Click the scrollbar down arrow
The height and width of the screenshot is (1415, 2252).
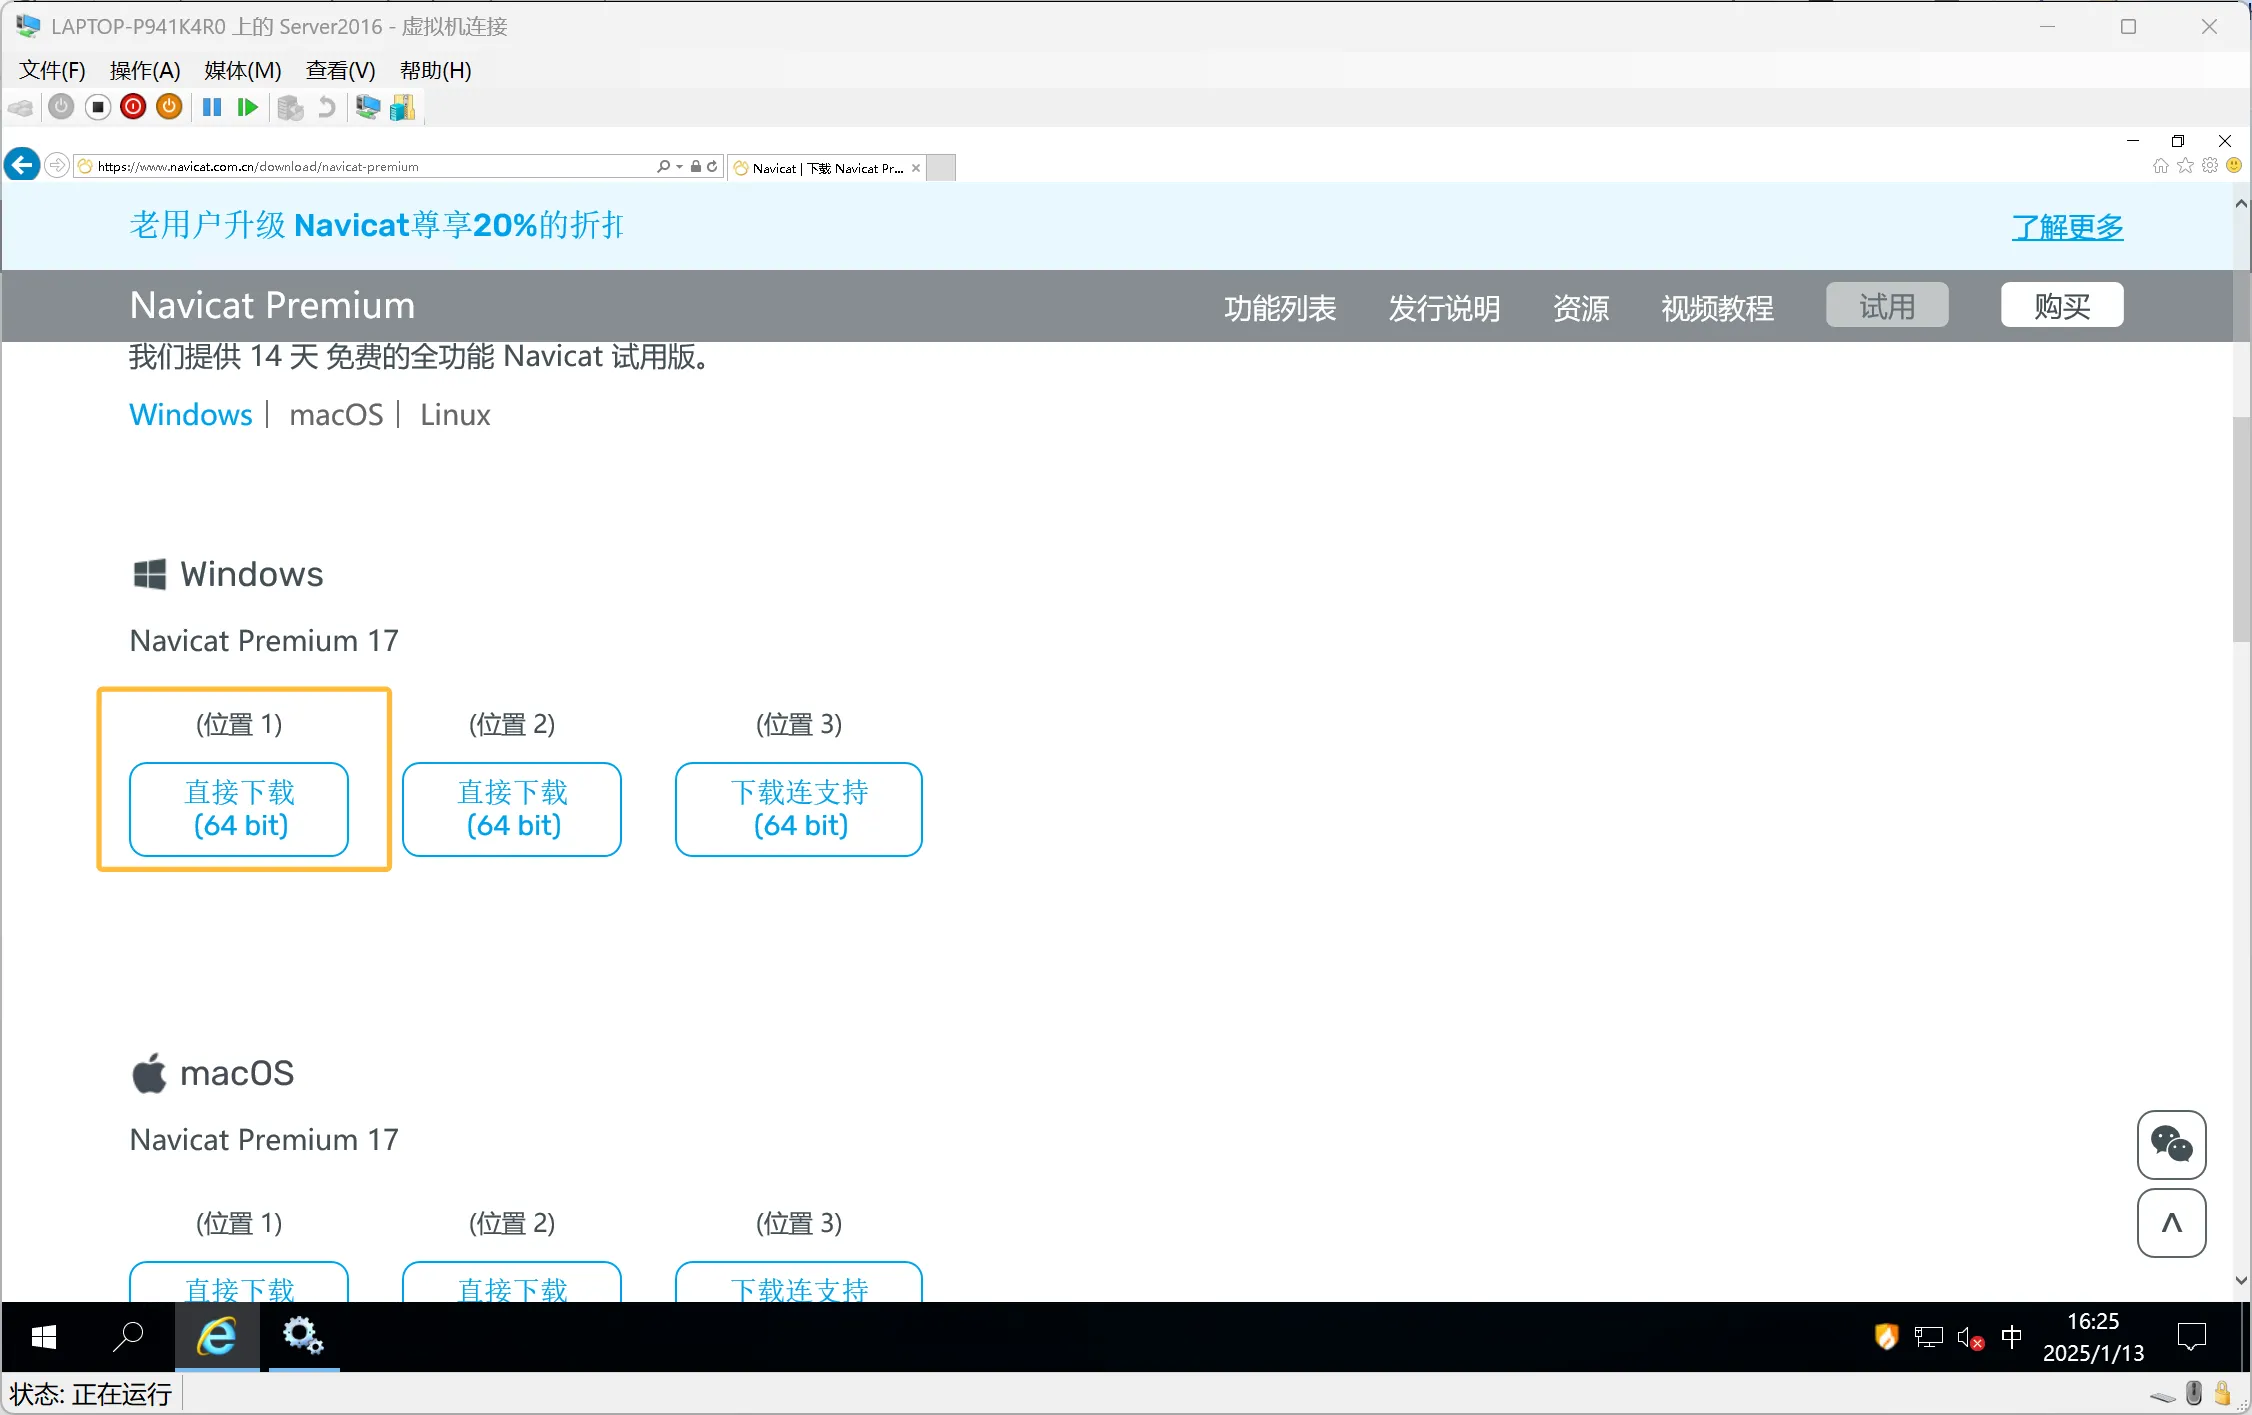(2241, 1280)
